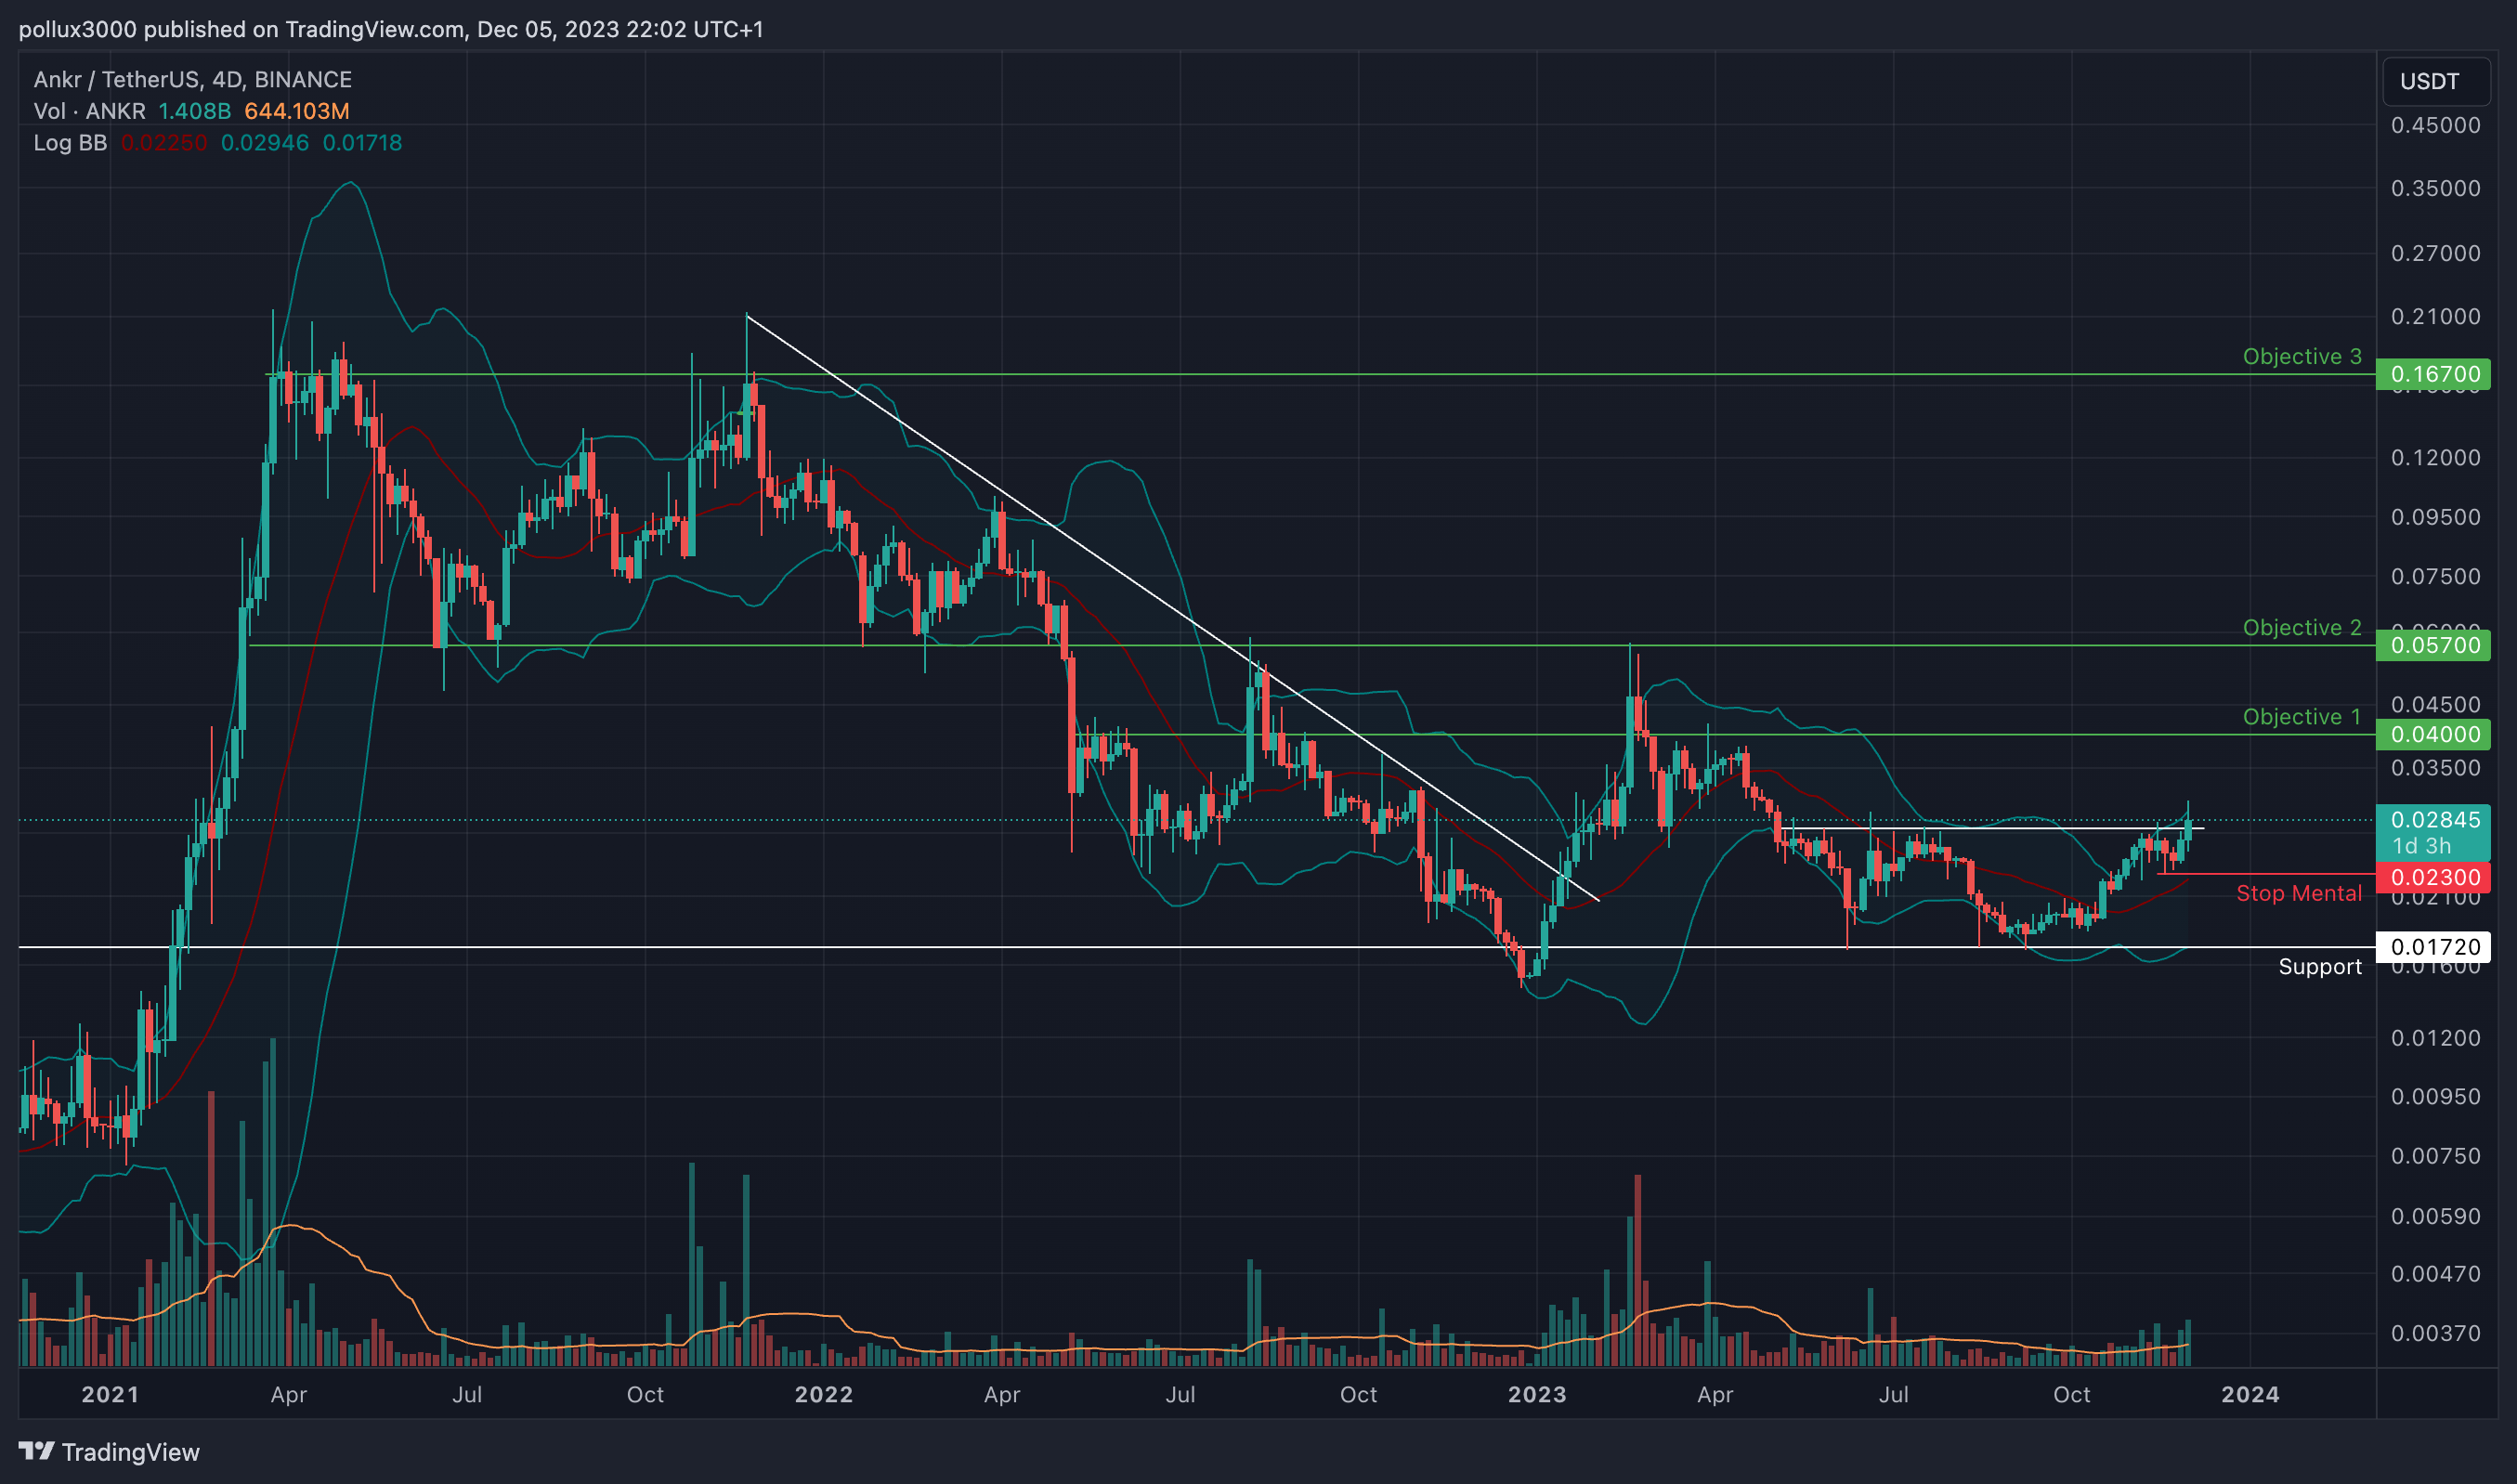Select the Support 0.01720 price label
The width and height of the screenshot is (2517, 1484).
pos(2433,946)
